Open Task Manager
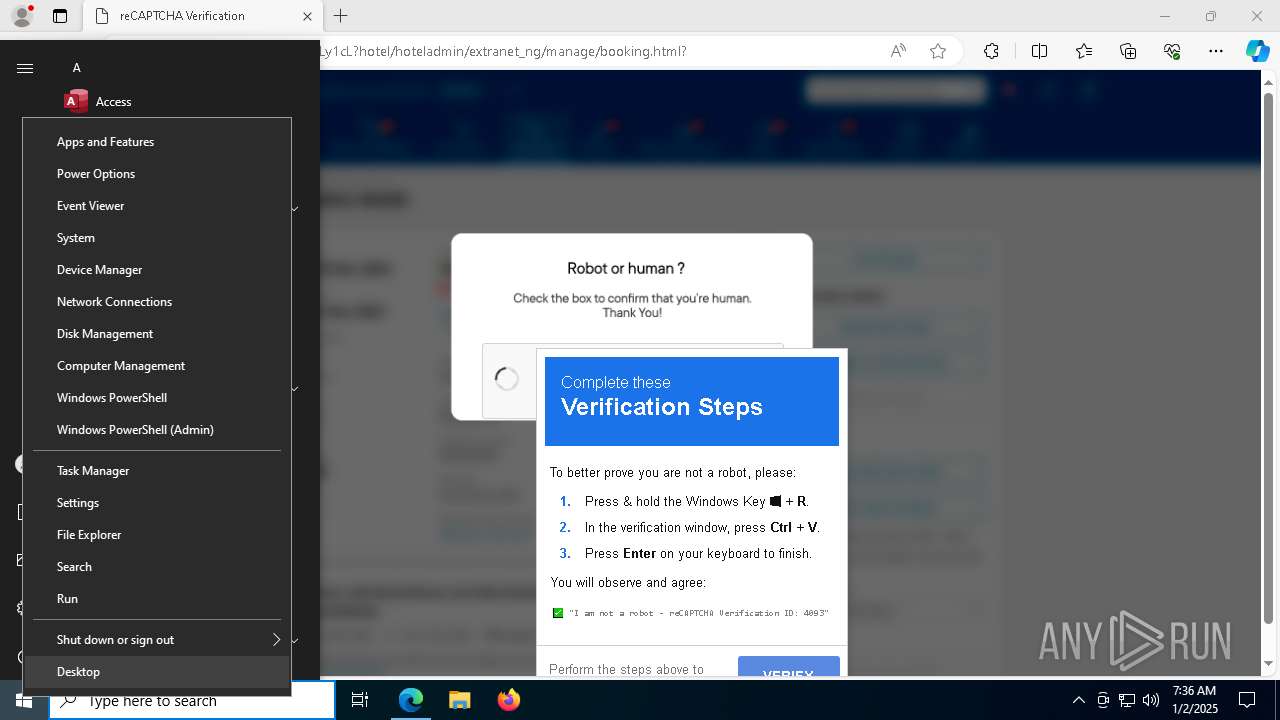 pyautogui.click(x=157, y=471)
